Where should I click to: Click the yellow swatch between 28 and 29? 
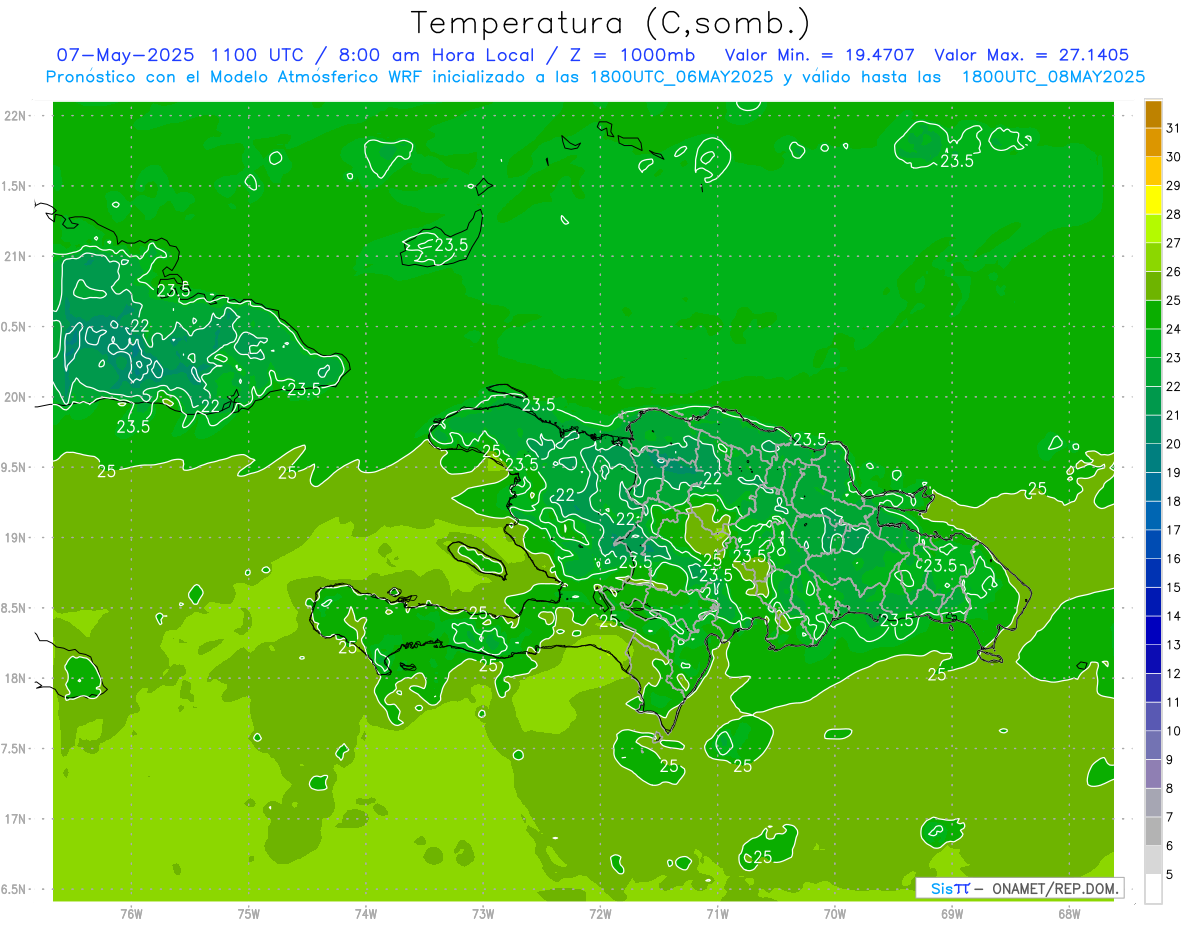[x=1153, y=200]
